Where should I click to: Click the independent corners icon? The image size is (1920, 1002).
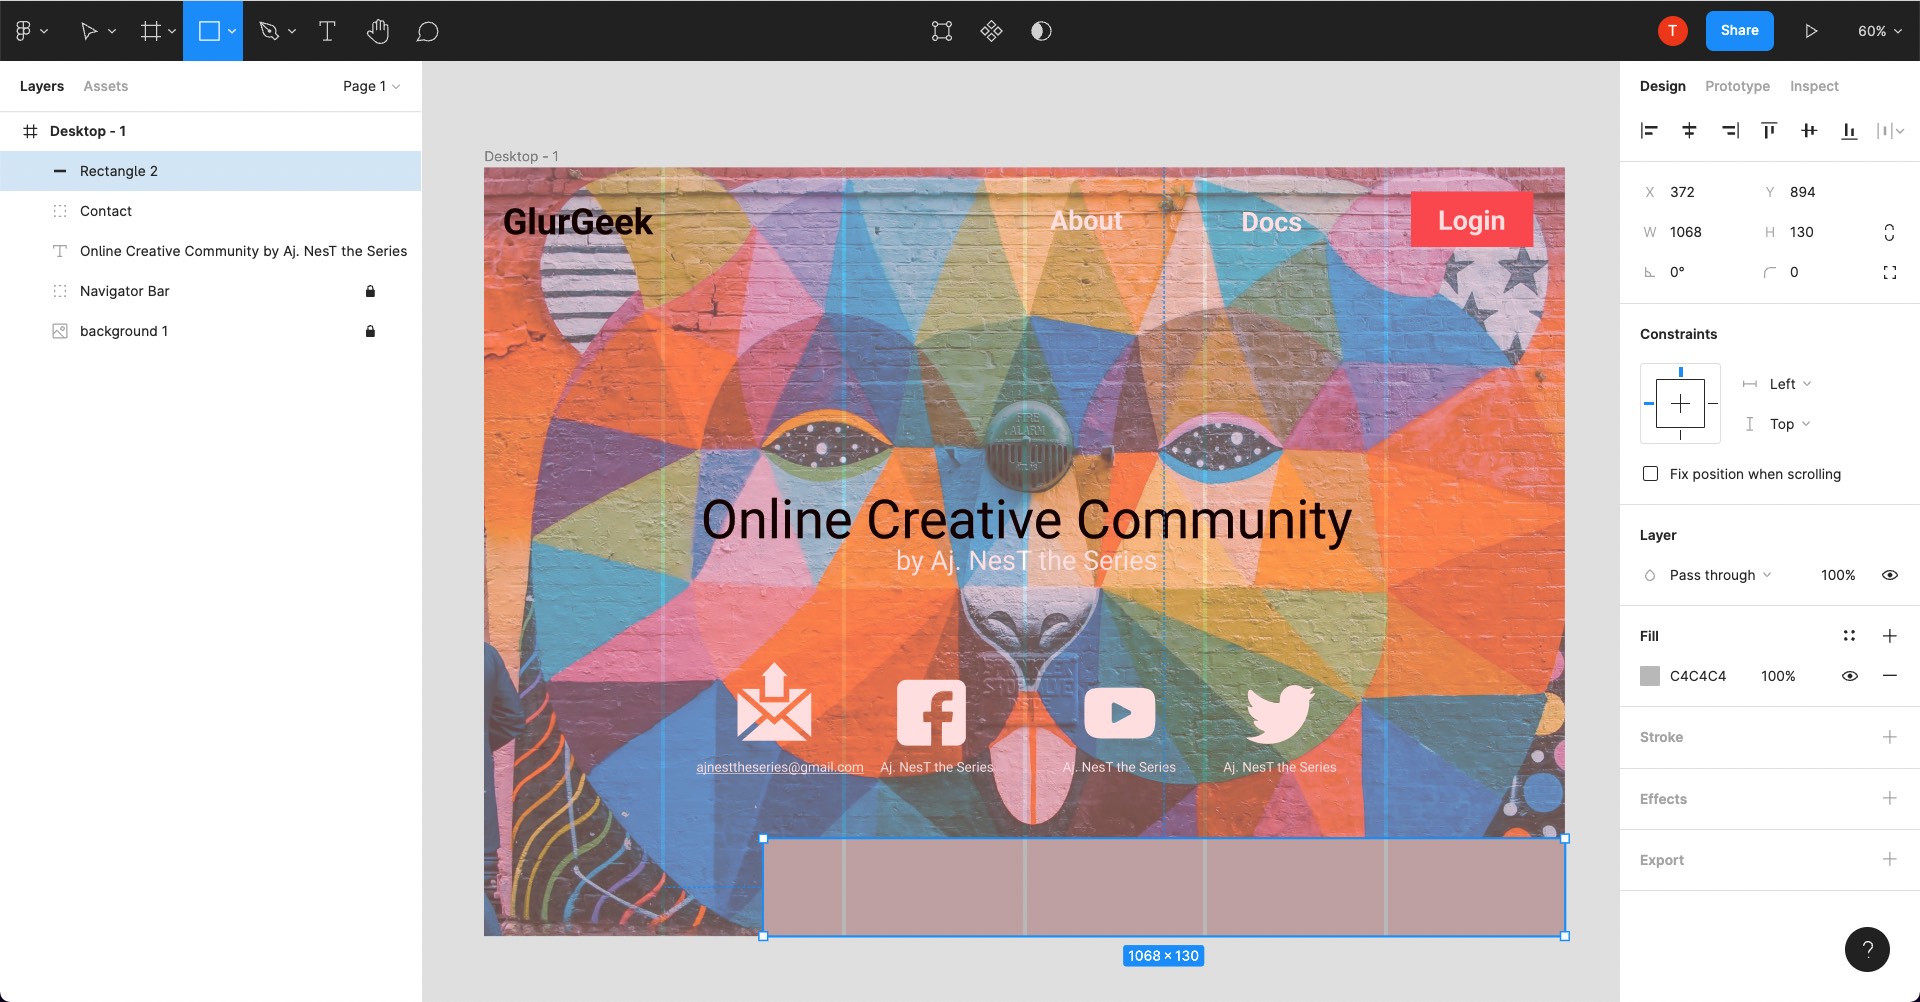[x=1889, y=272]
